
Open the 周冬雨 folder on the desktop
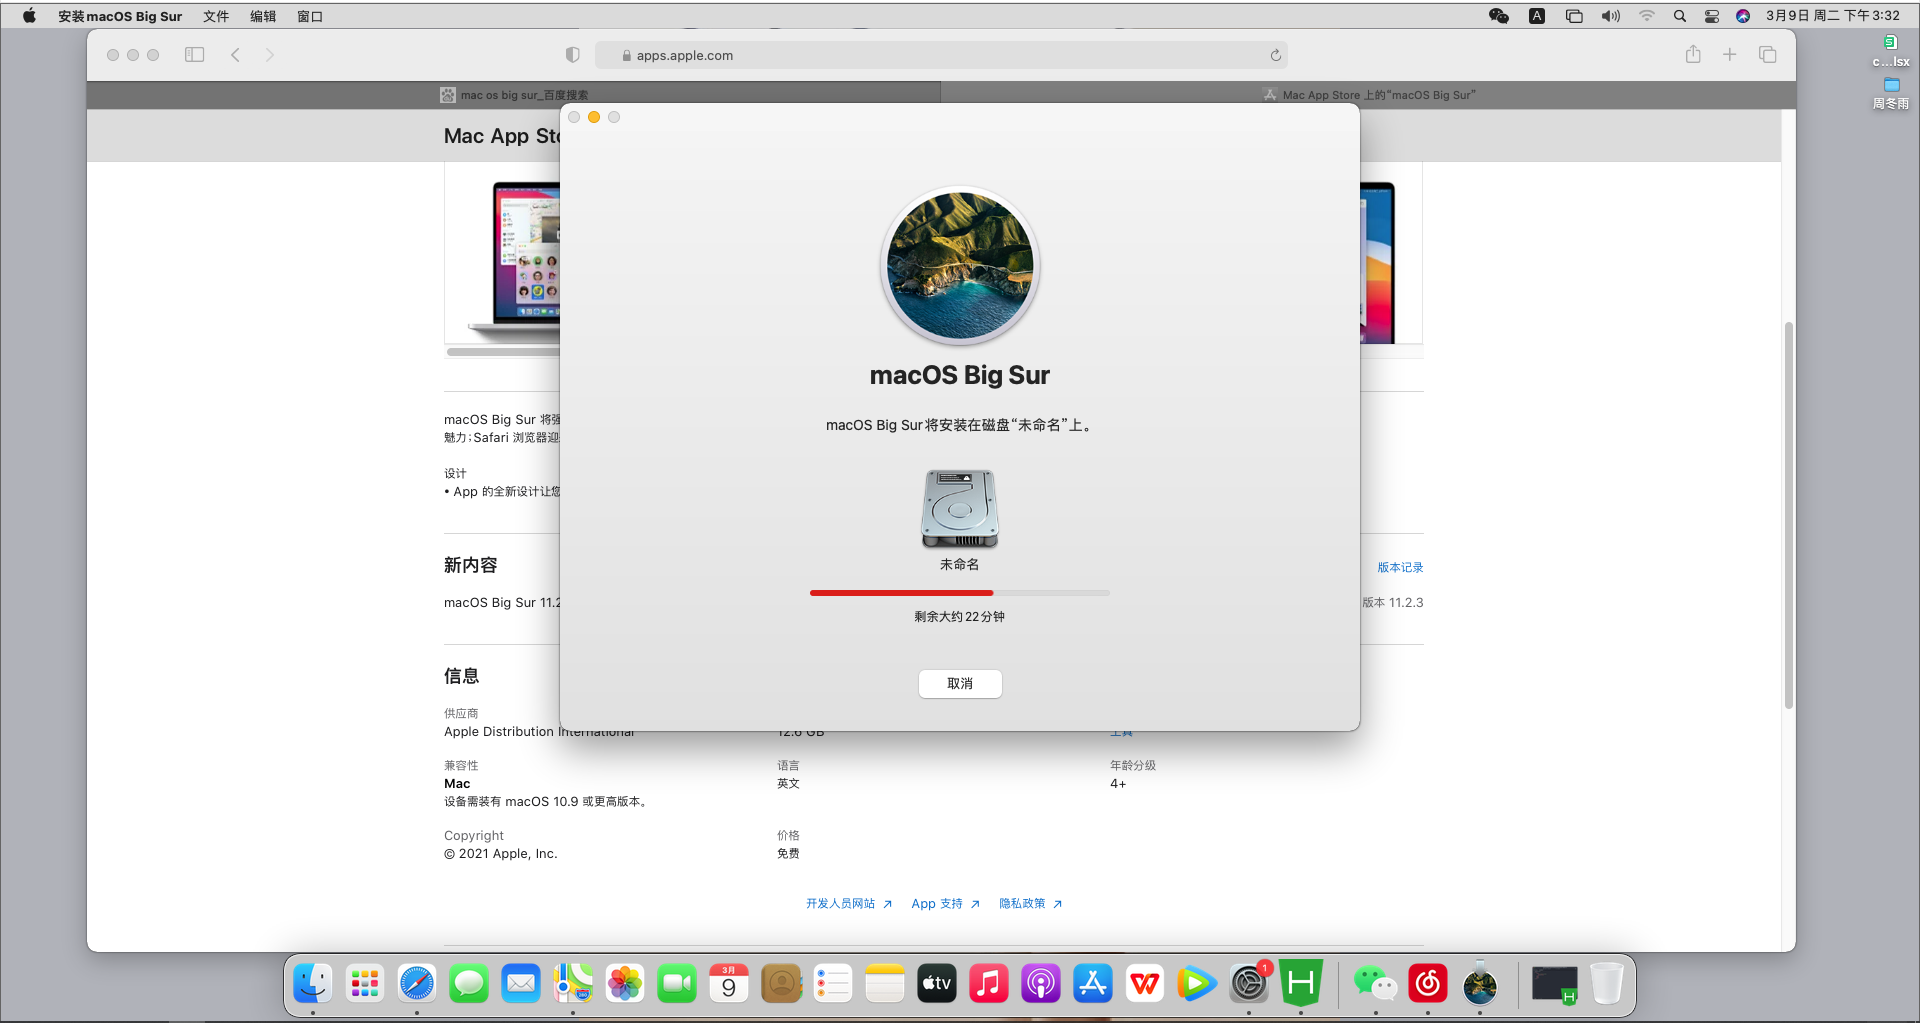click(x=1891, y=93)
